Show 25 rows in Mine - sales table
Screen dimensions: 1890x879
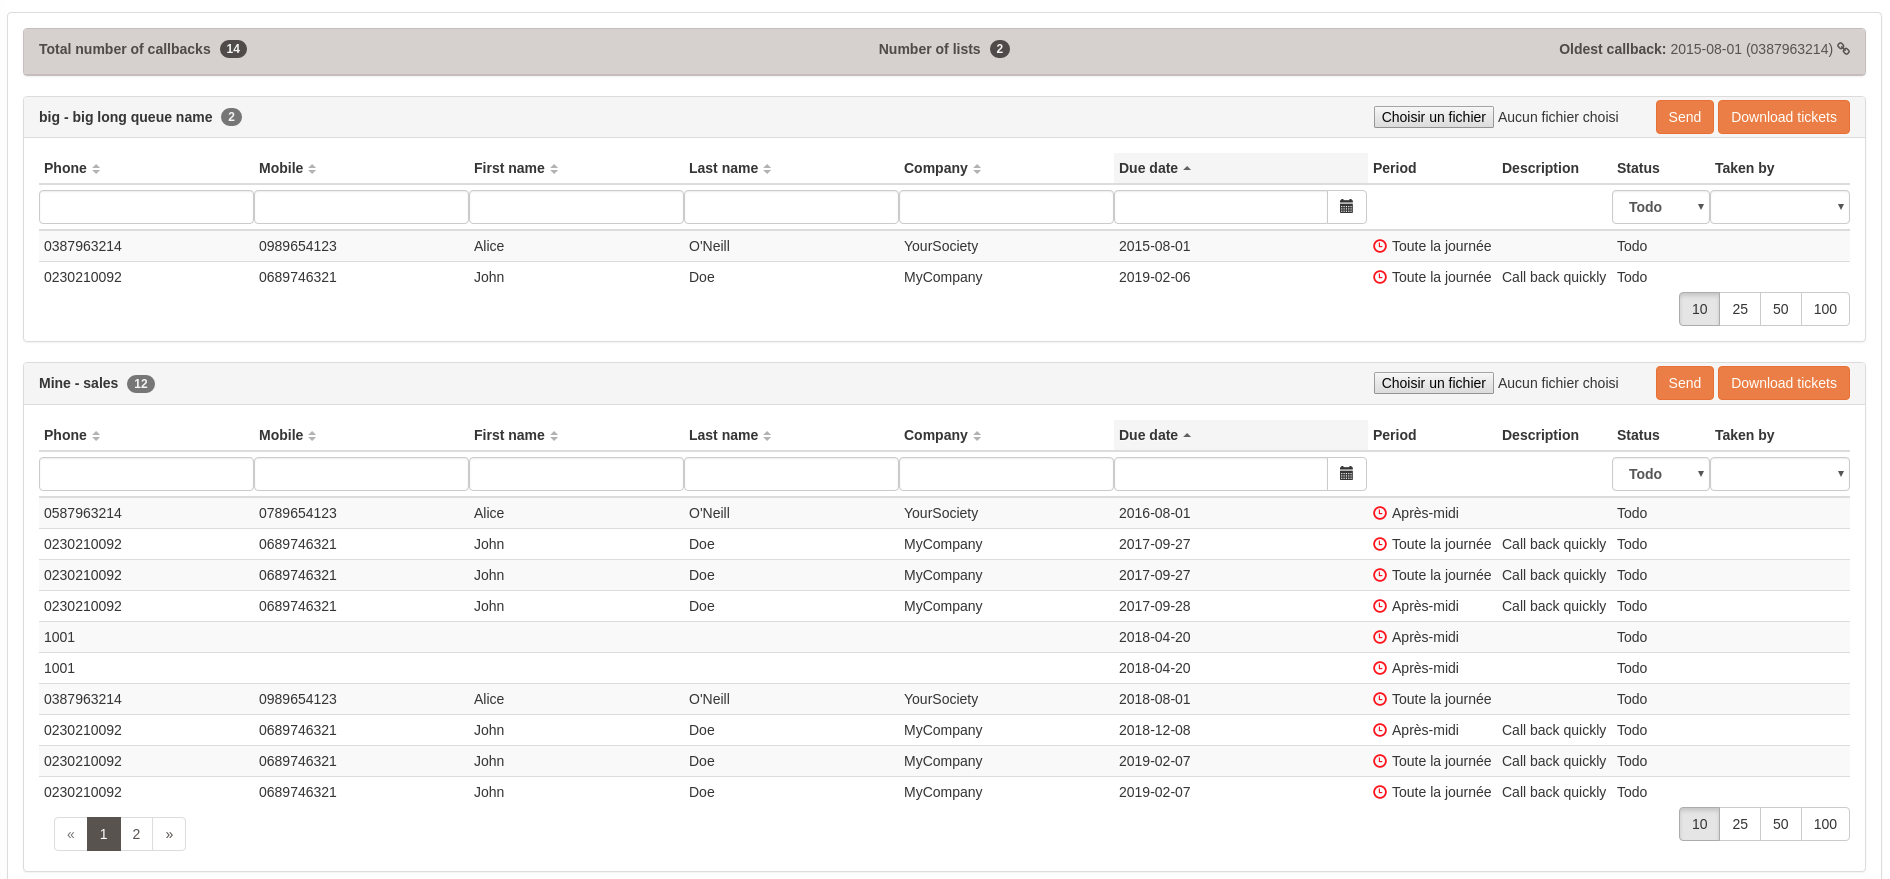[1740, 824]
